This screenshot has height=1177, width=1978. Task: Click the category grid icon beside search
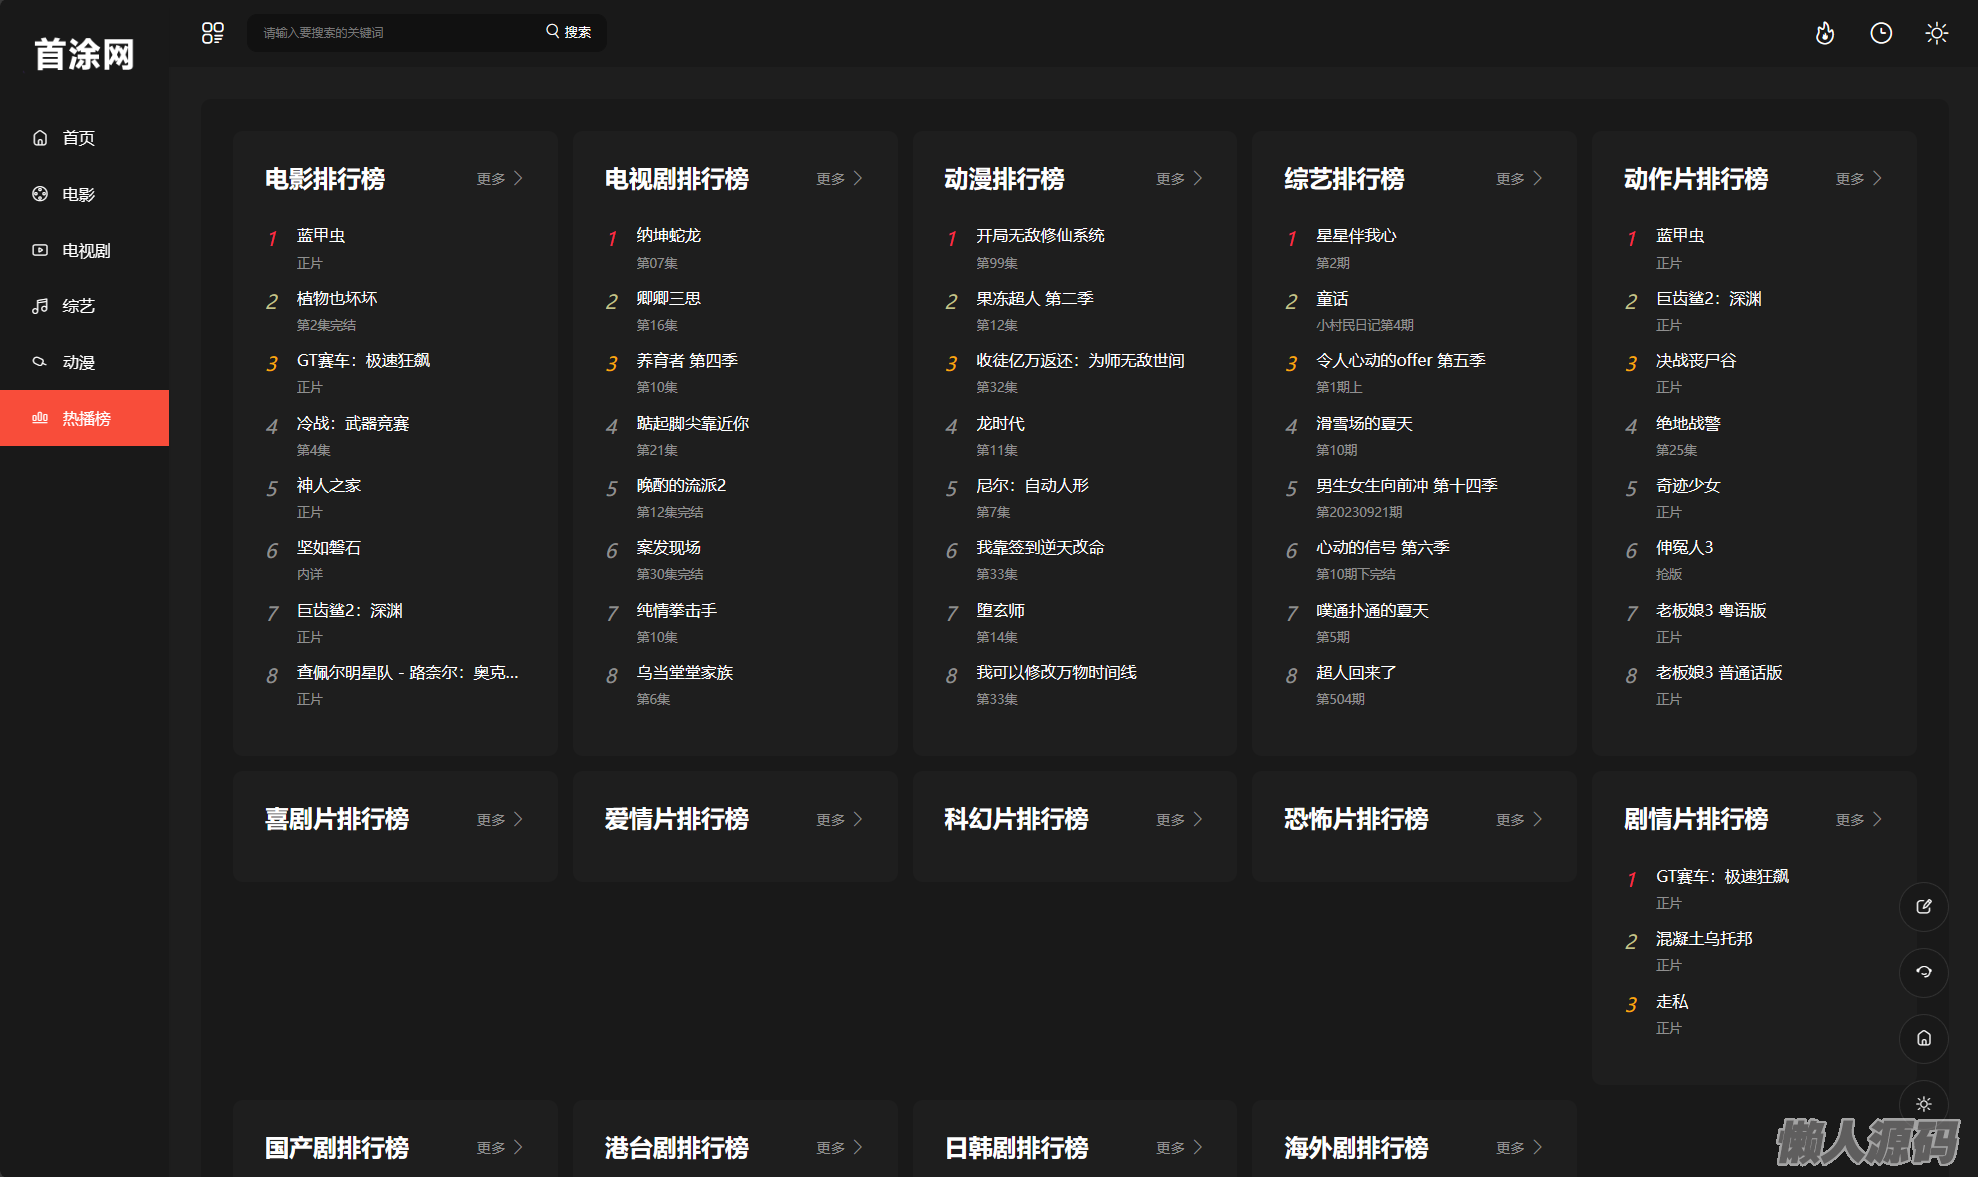click(x=212, y=33)
